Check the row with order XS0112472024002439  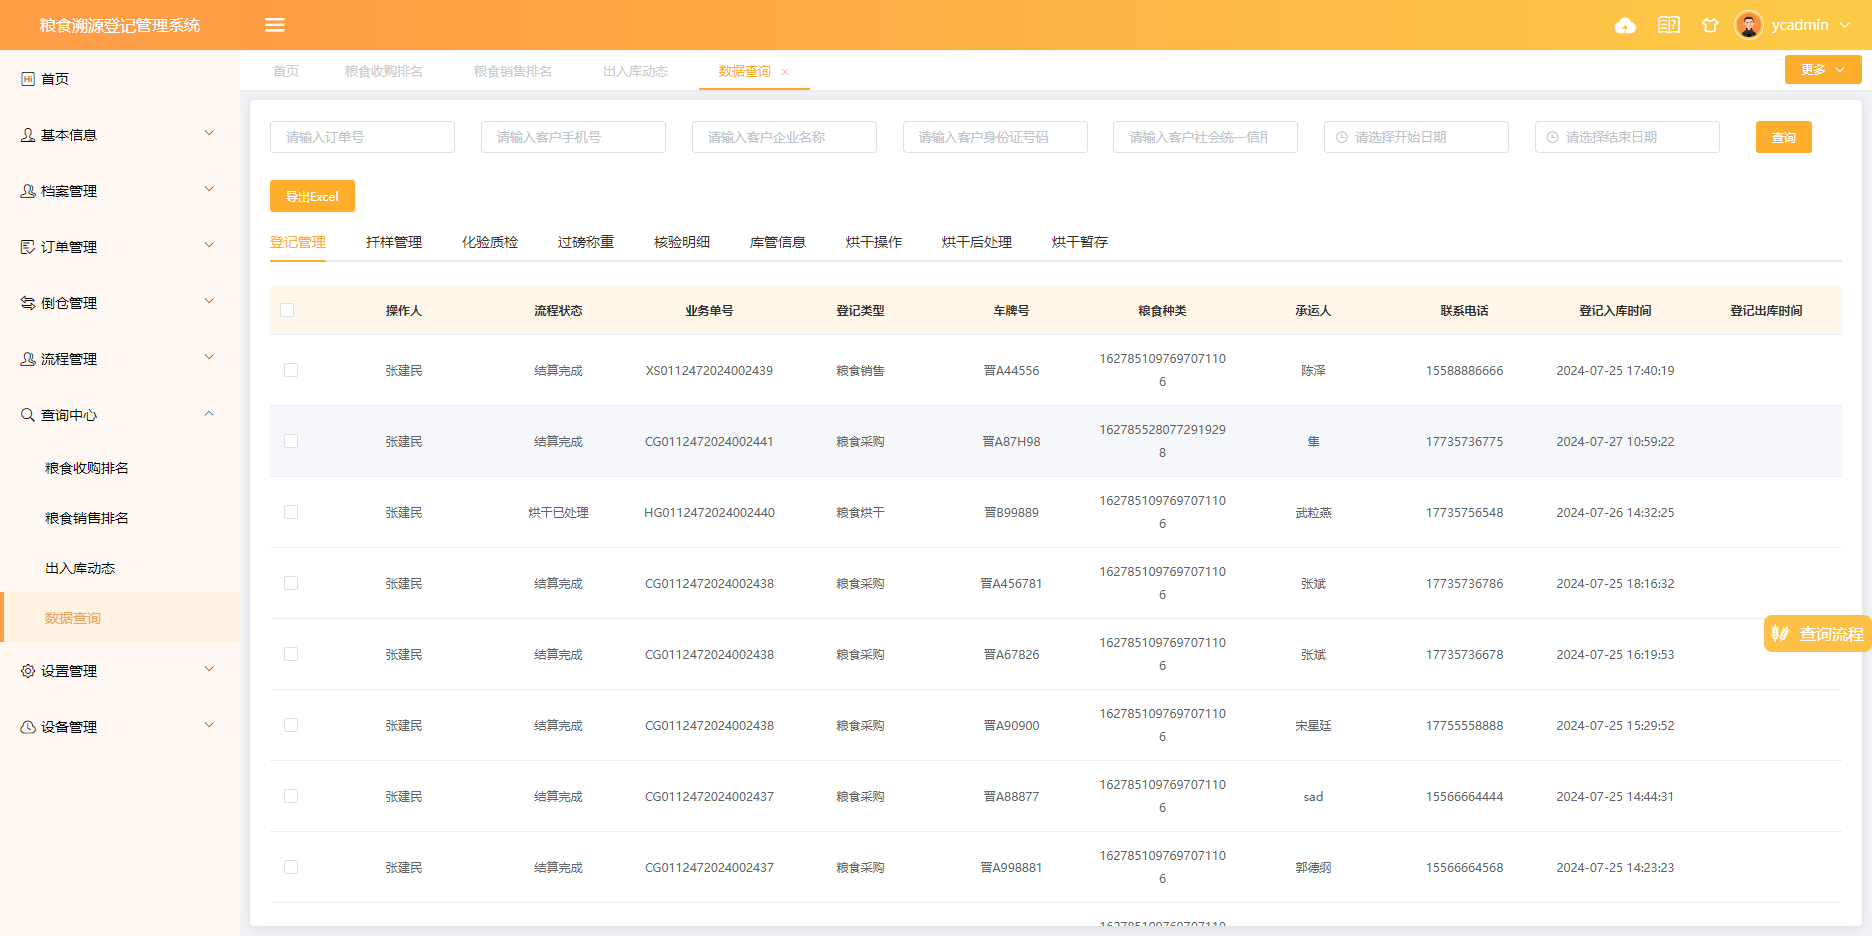[291, 370]
